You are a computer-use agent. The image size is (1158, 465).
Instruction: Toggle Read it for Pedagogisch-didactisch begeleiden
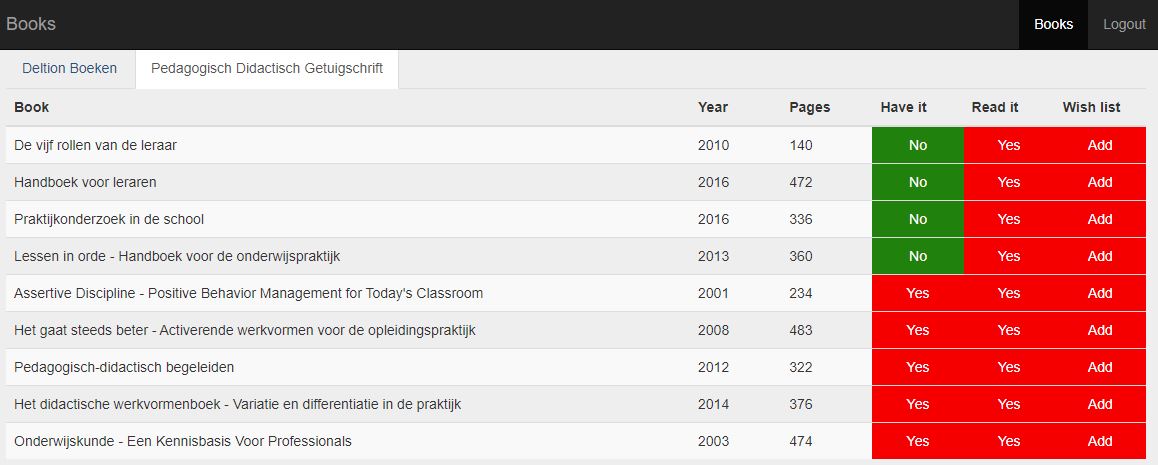[1009, 367]
